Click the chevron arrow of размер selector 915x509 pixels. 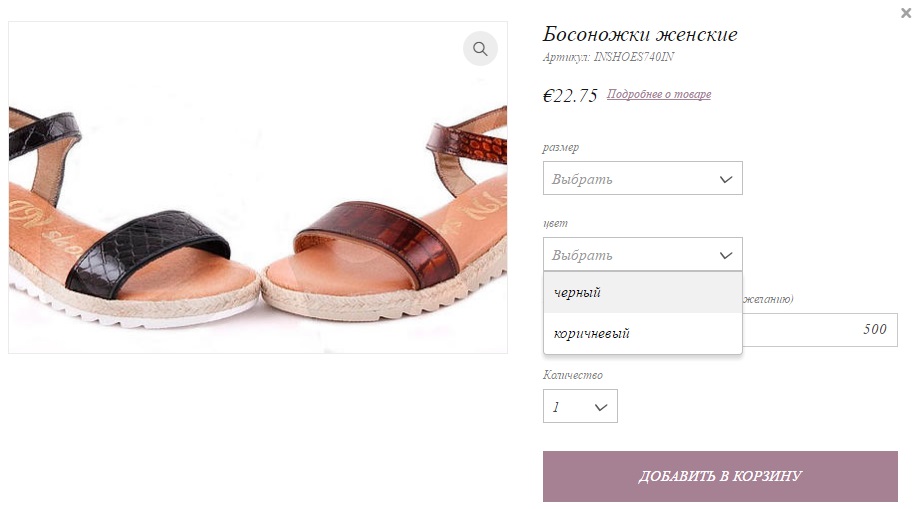[725, 179]
